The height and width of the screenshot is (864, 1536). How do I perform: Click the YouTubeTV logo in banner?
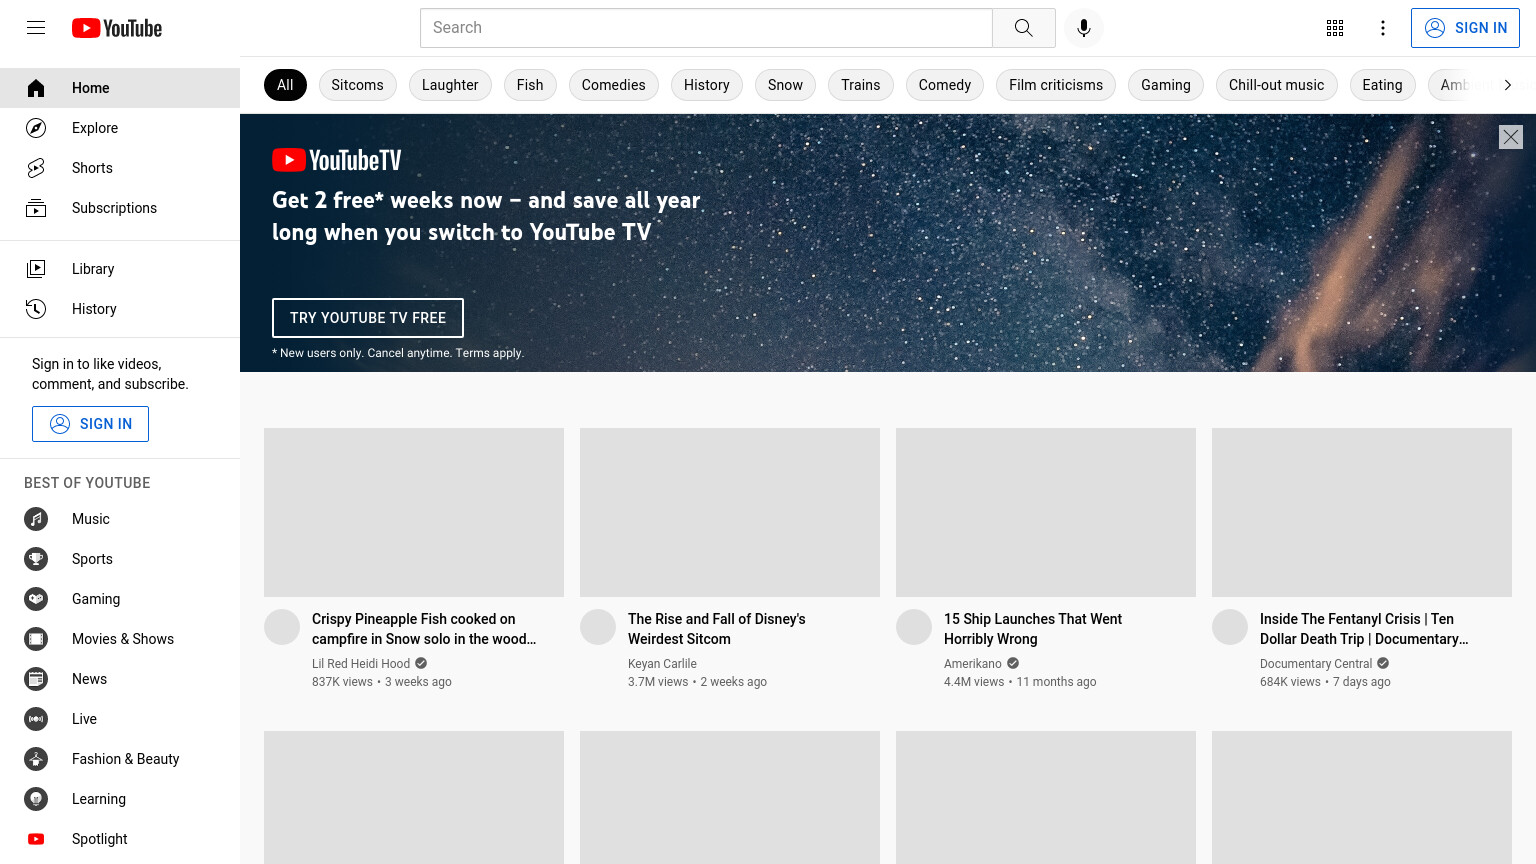click(337, 160)
